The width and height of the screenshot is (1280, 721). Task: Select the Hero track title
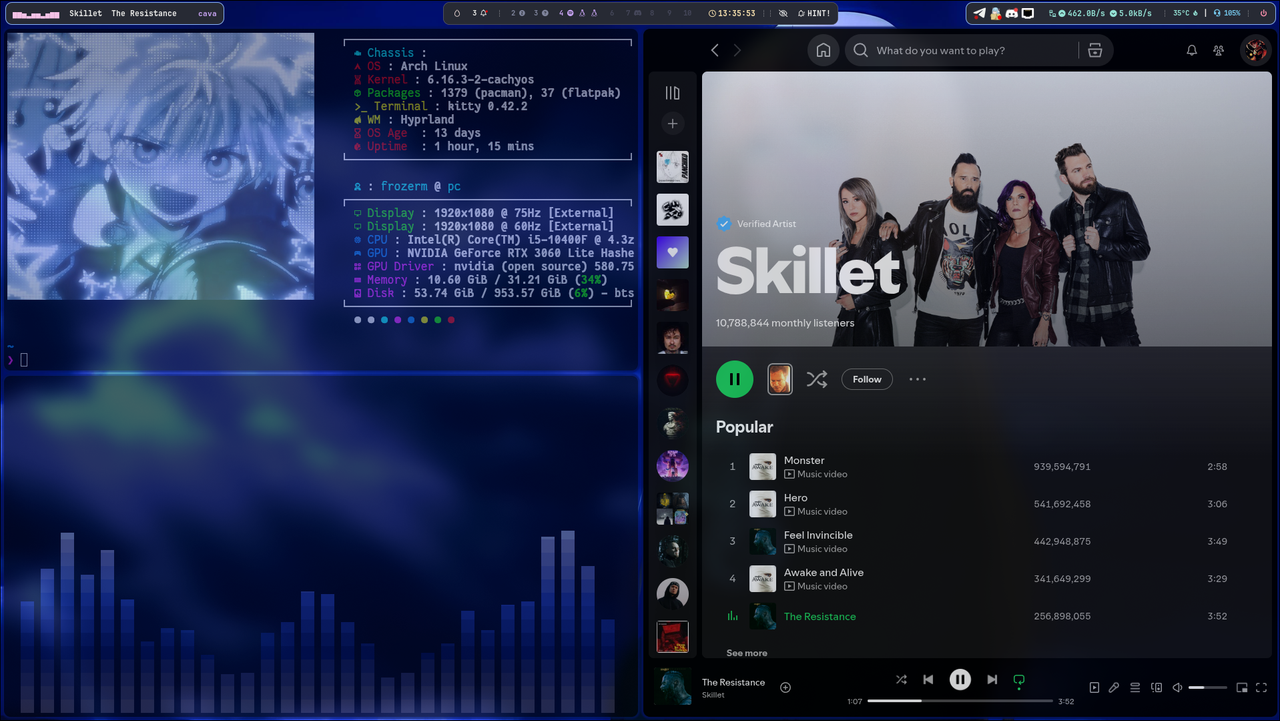pos(796,498)
